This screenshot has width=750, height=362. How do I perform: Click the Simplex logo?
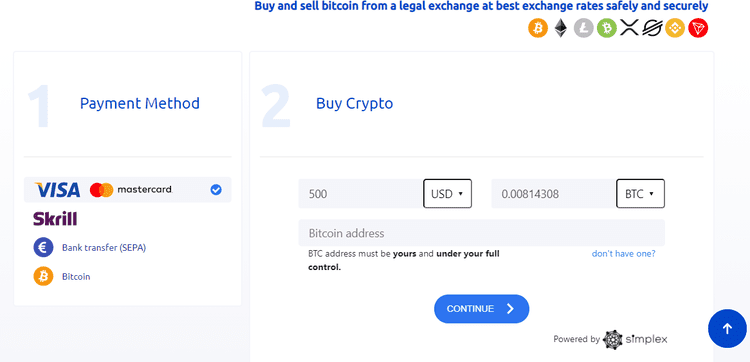[635, 339]
